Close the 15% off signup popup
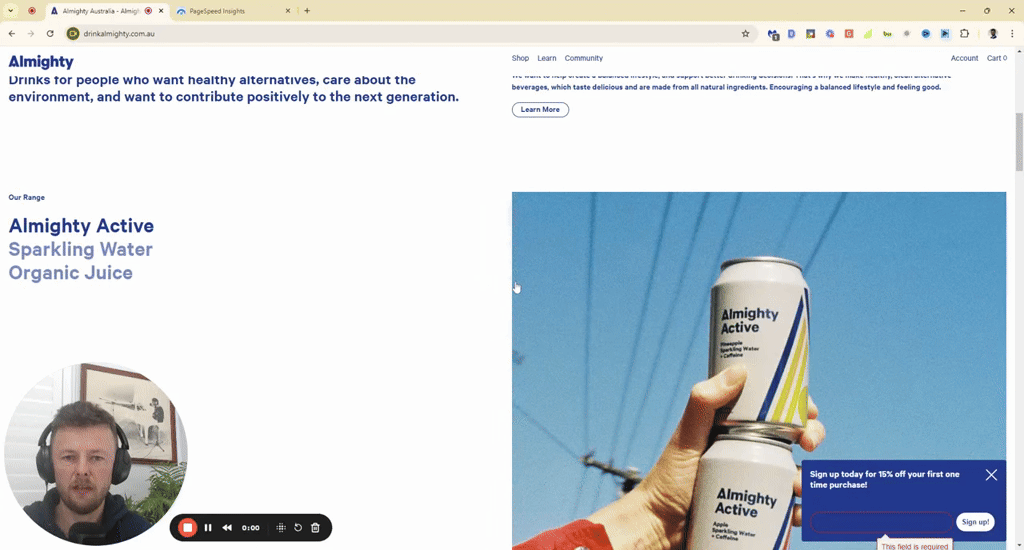Viewport: 1024px width, 550px height. [991, 475]
